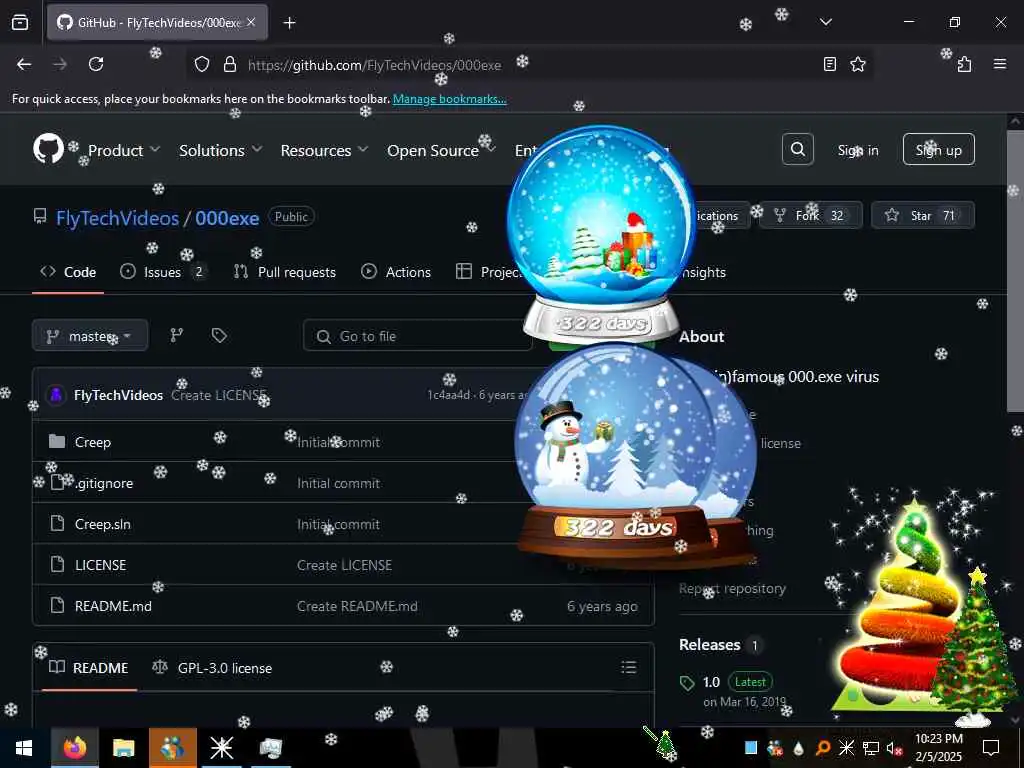
Task: Click the Go to file search field
Action: click(418, 336)
